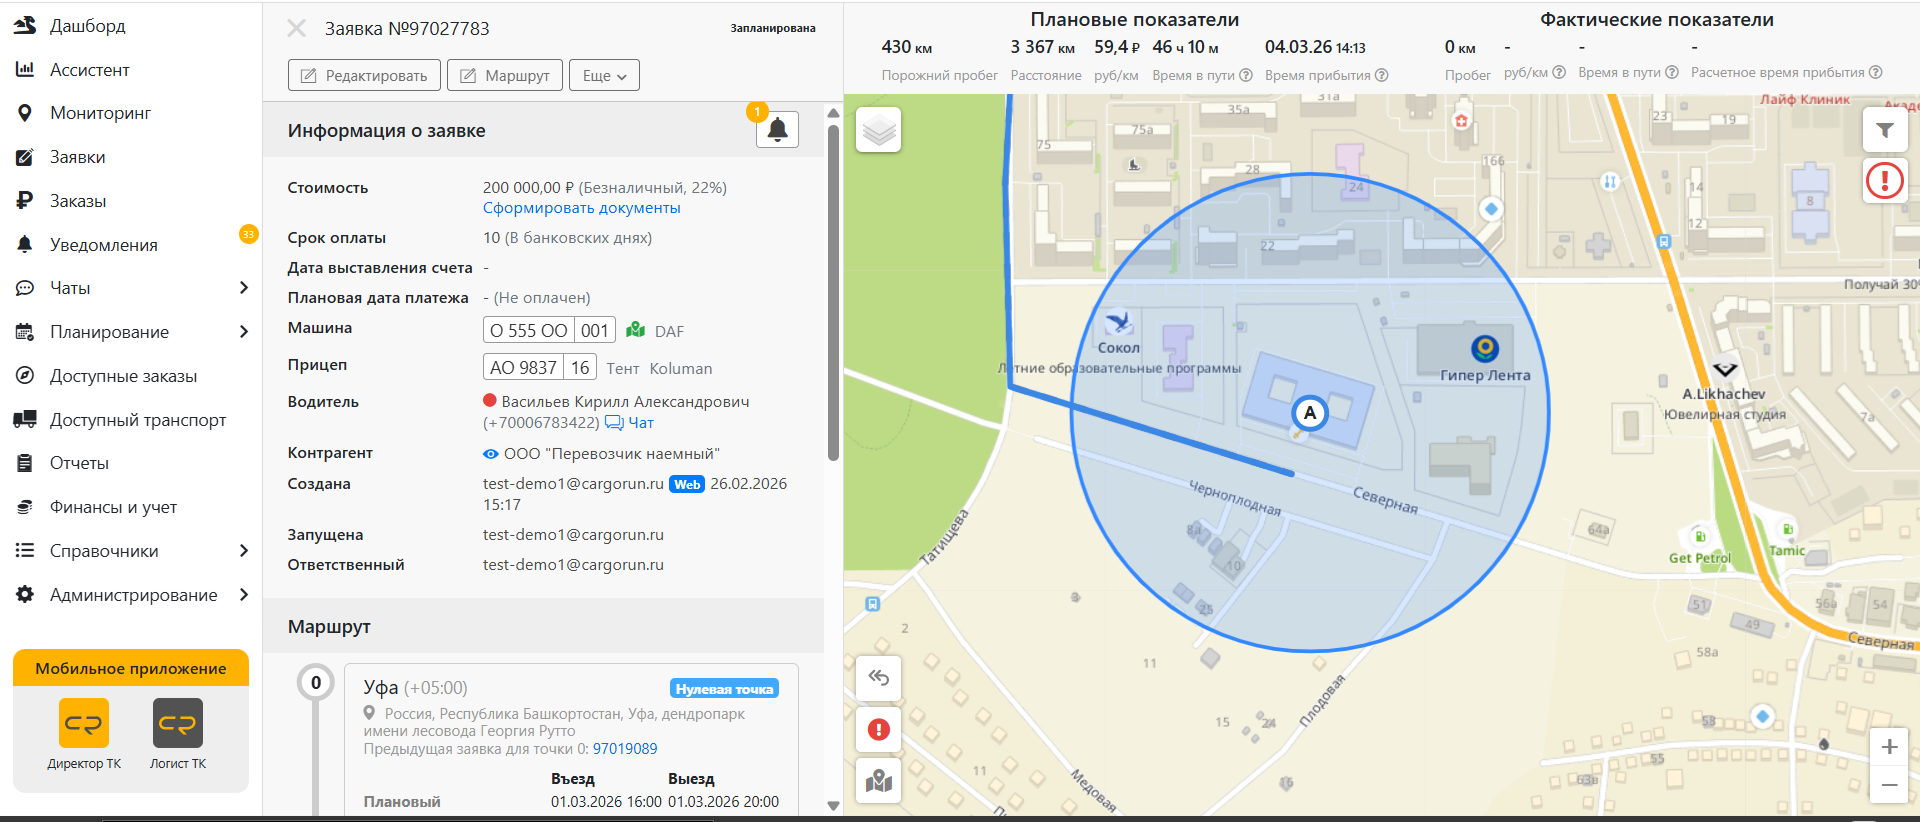Click the notification bell icon
Screen dimensions: 1920x822
point(777,129)
